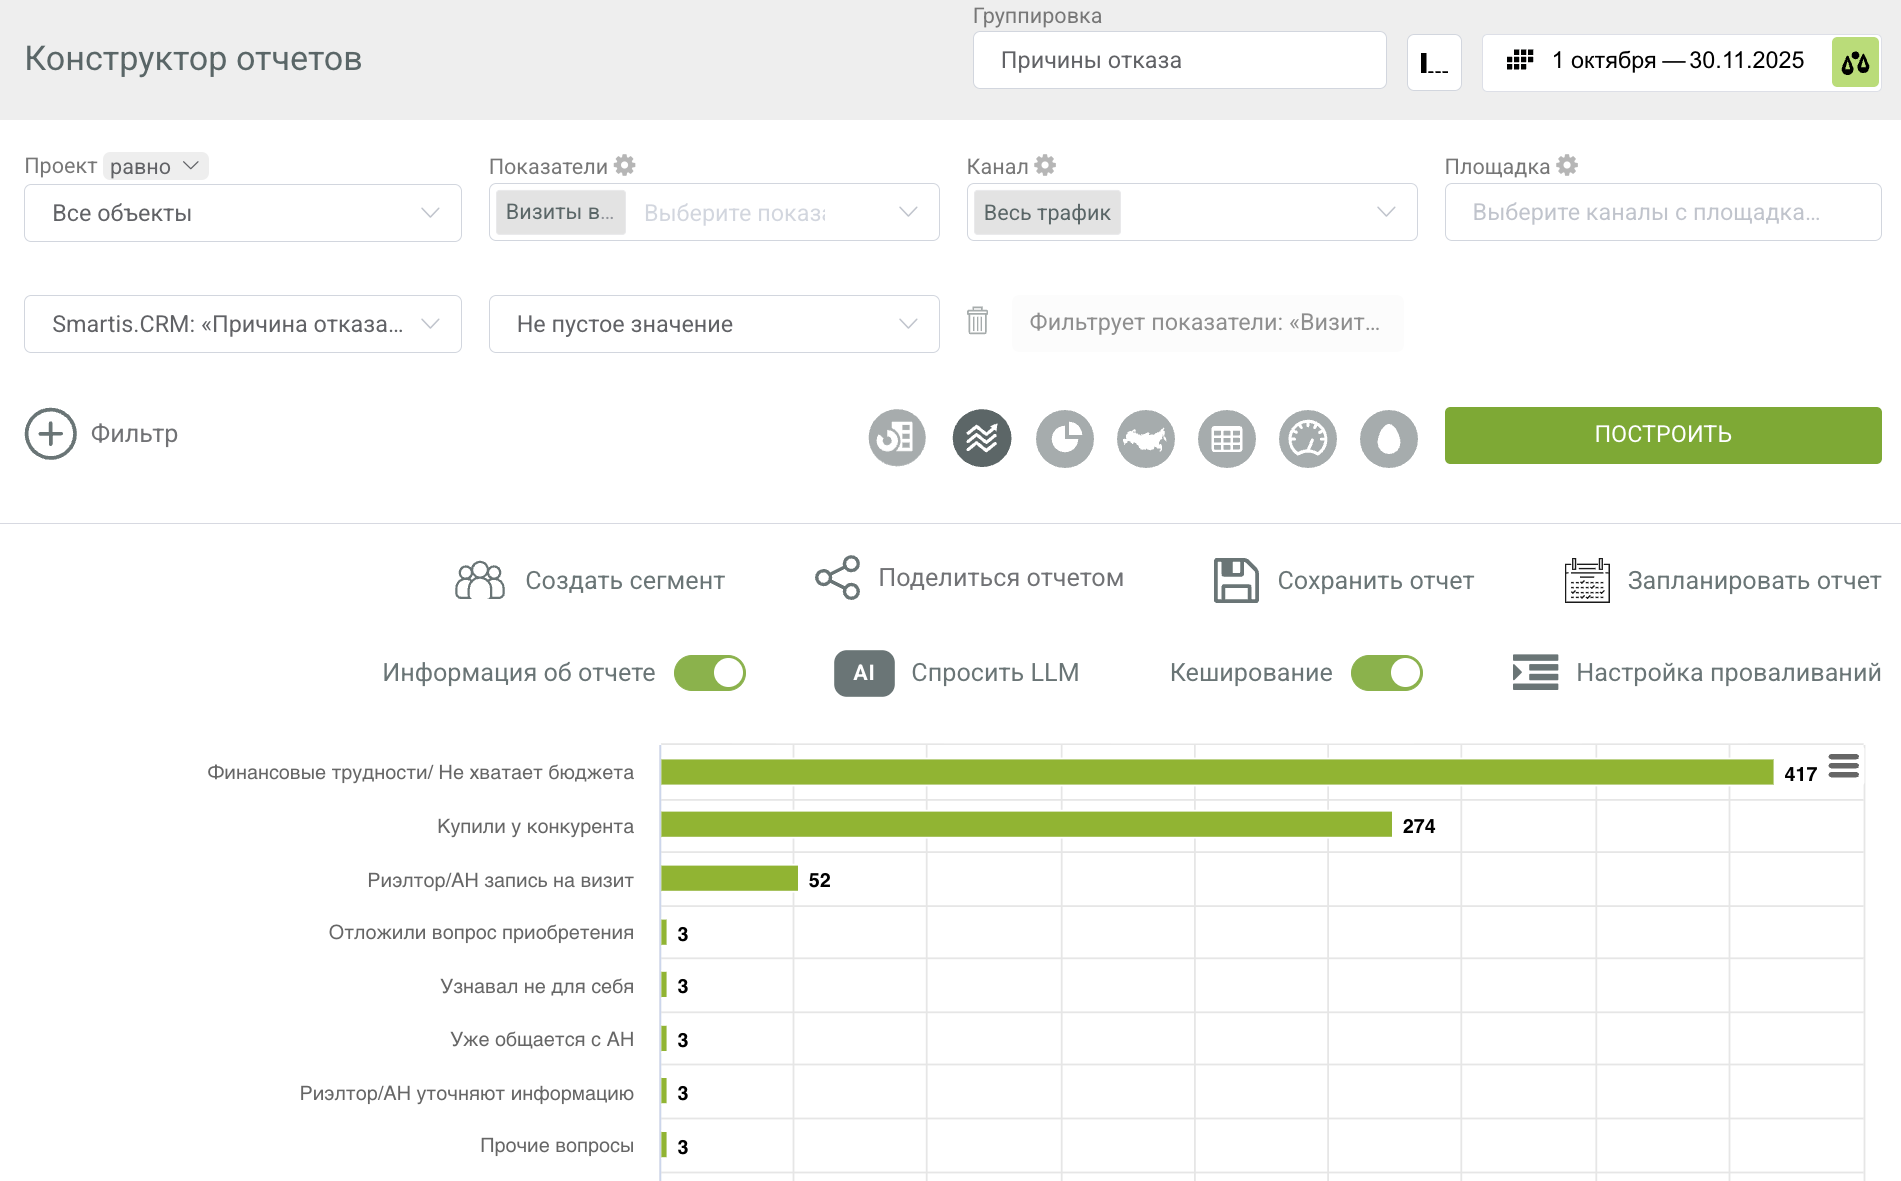1901x1181 pixels.
Task: Select the gauge speedometer chart icon
Action: click(1308, 438)
